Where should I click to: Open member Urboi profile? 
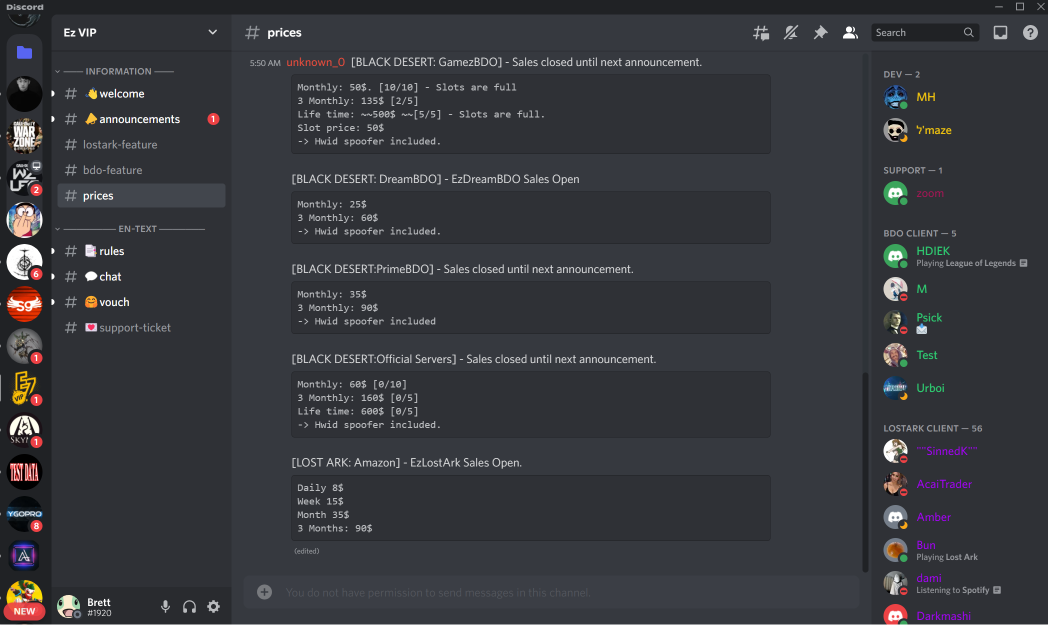[957, 388]
